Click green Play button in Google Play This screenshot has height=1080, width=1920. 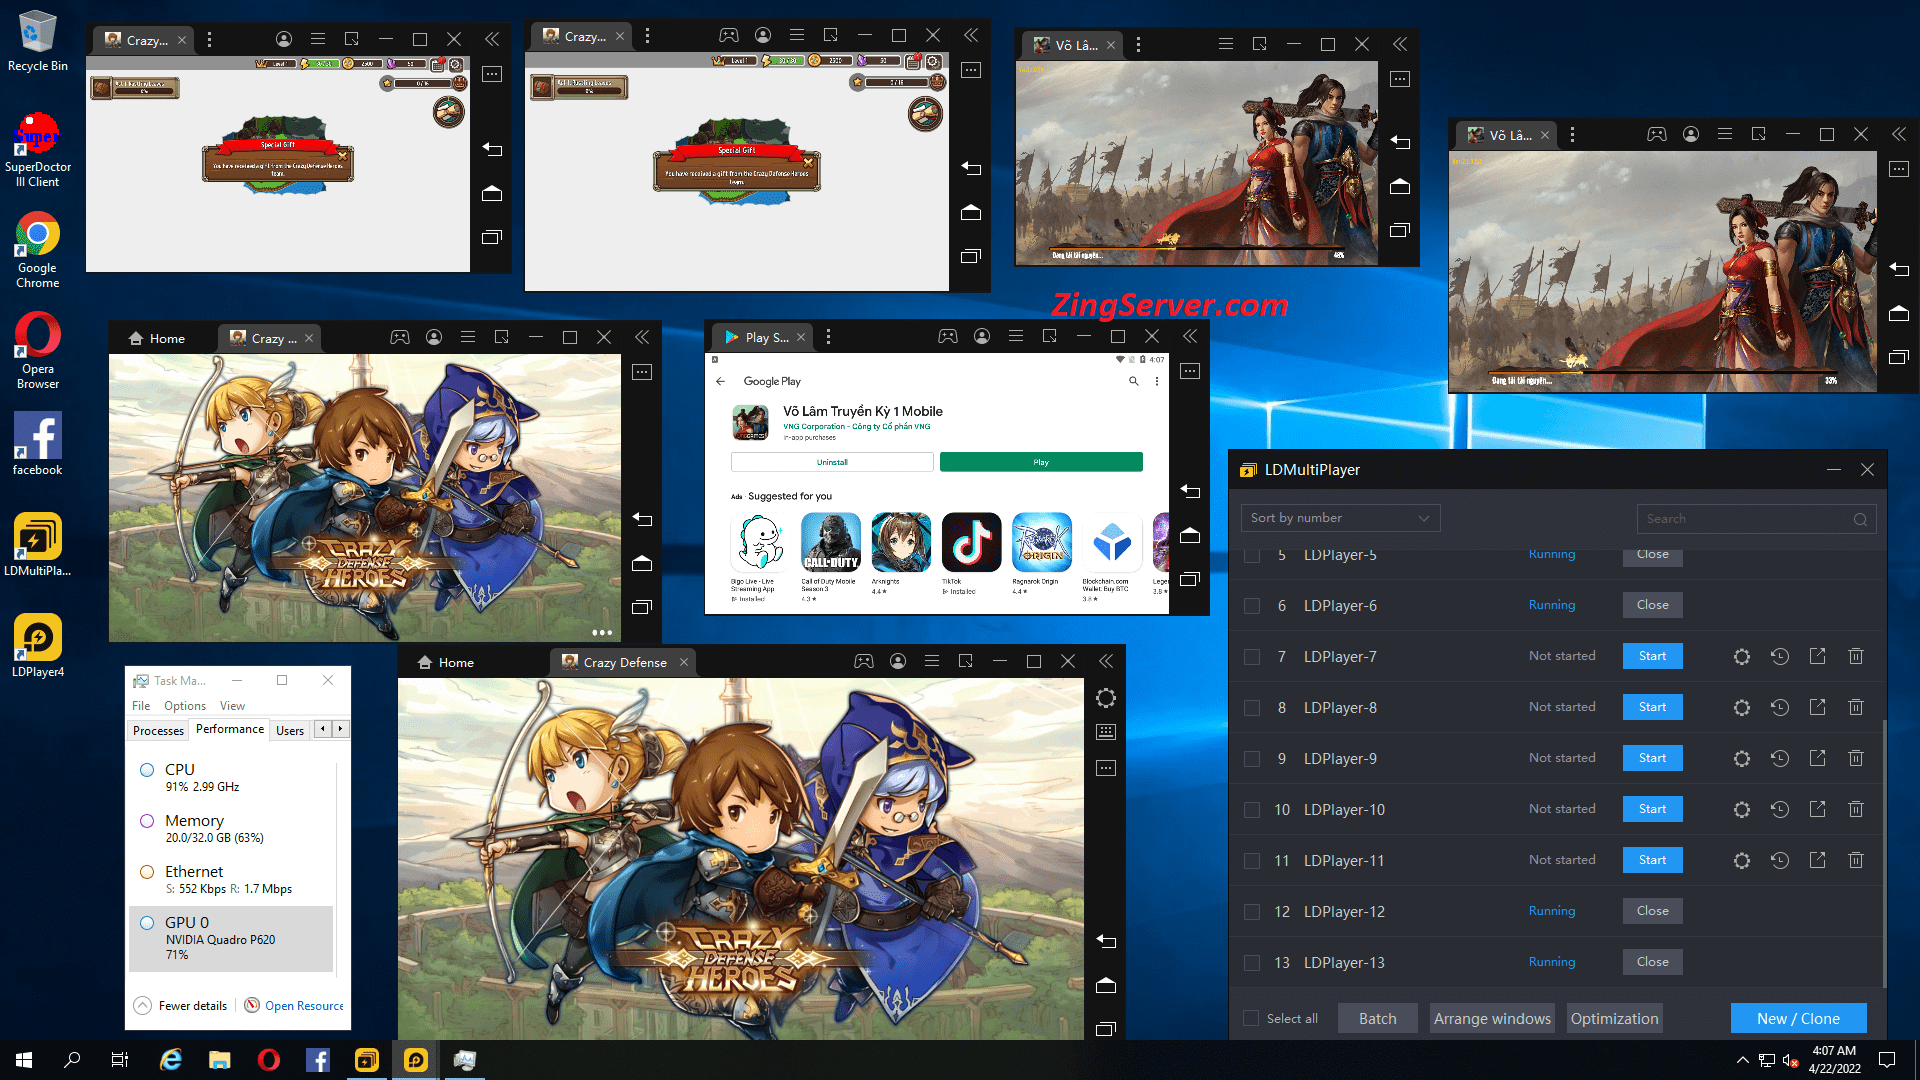(1040, 462)
